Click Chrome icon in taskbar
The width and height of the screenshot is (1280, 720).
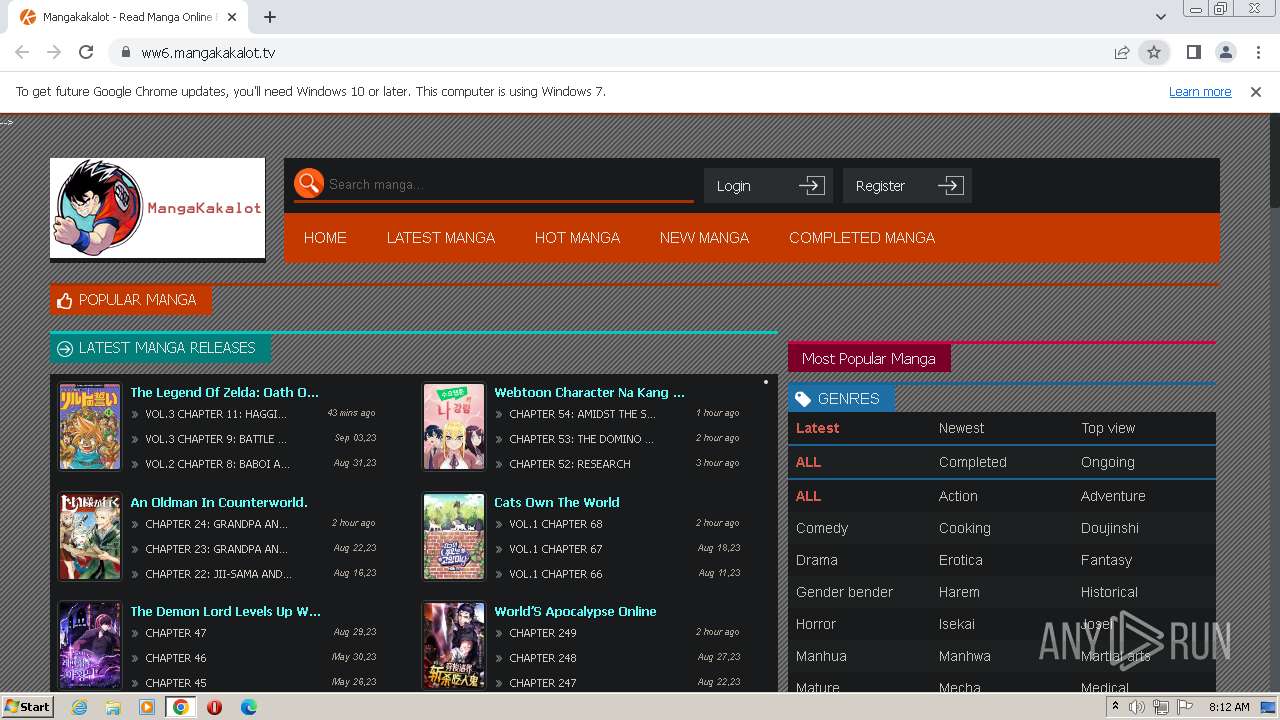click(181, 707)
